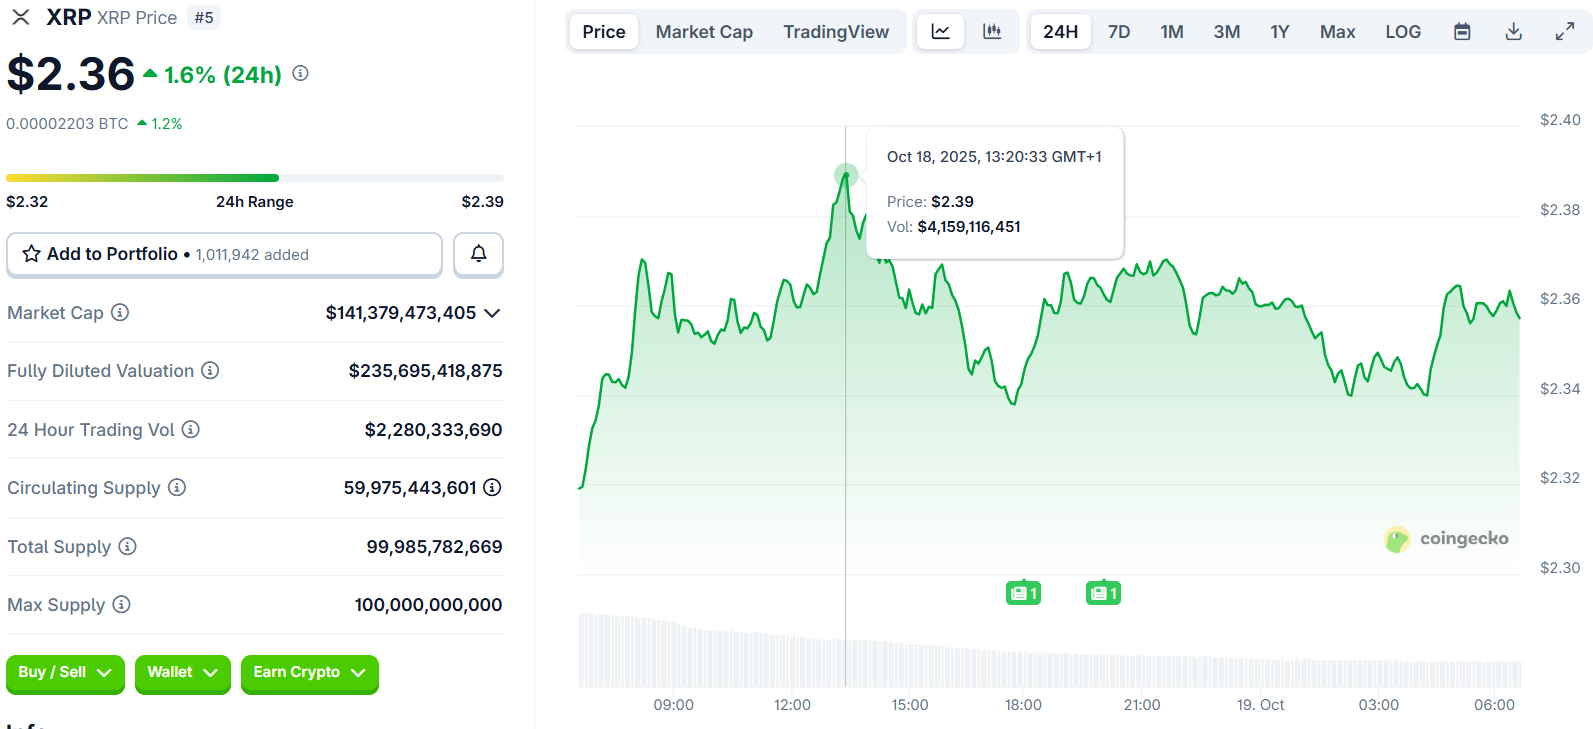Select the 7D time range
The image size is (1593, 729).
point(1119,32)
